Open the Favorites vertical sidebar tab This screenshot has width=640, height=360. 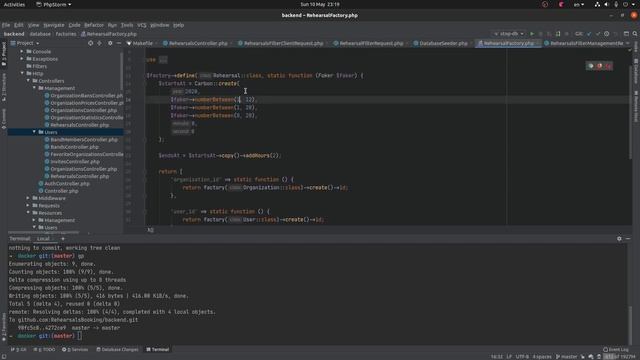(4, 327)
